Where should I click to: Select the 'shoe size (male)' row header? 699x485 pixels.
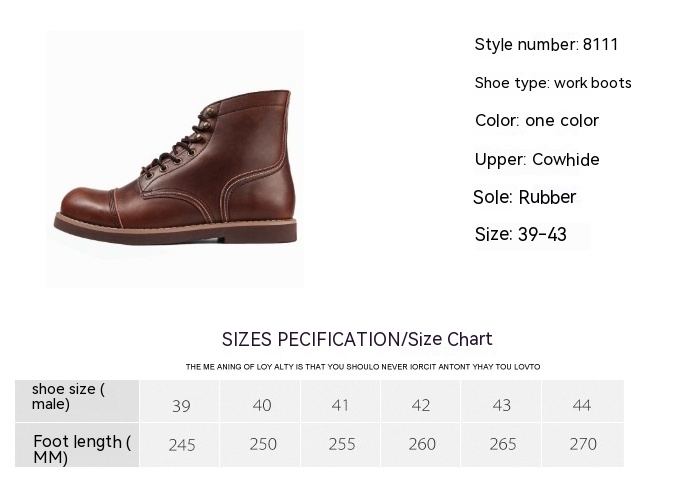(x=68, y=397)
